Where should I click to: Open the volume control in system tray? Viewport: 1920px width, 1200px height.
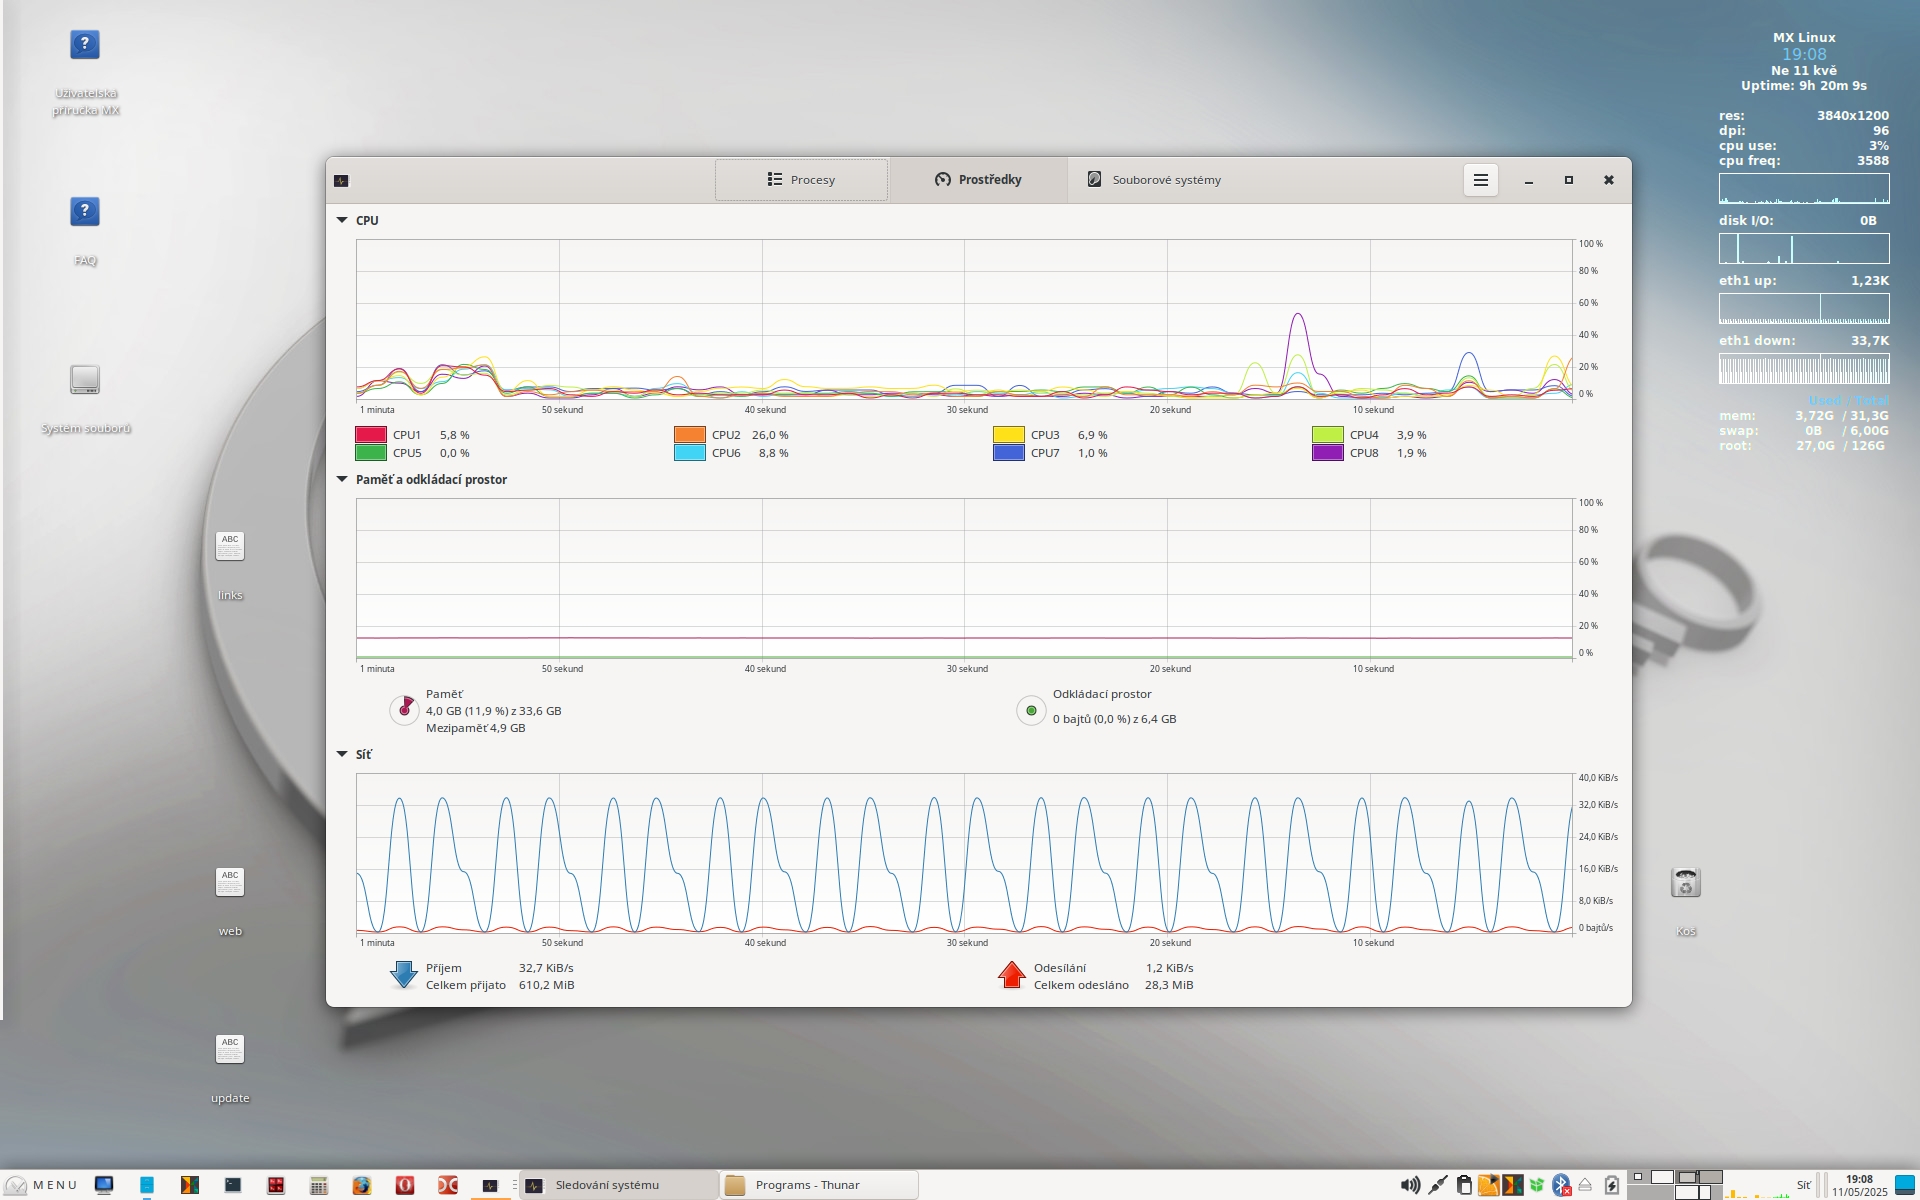[1410, 1185]
